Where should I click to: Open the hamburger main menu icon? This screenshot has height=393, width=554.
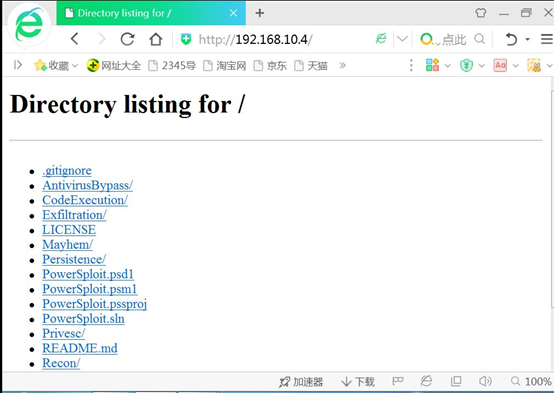[x=547, y=39]
